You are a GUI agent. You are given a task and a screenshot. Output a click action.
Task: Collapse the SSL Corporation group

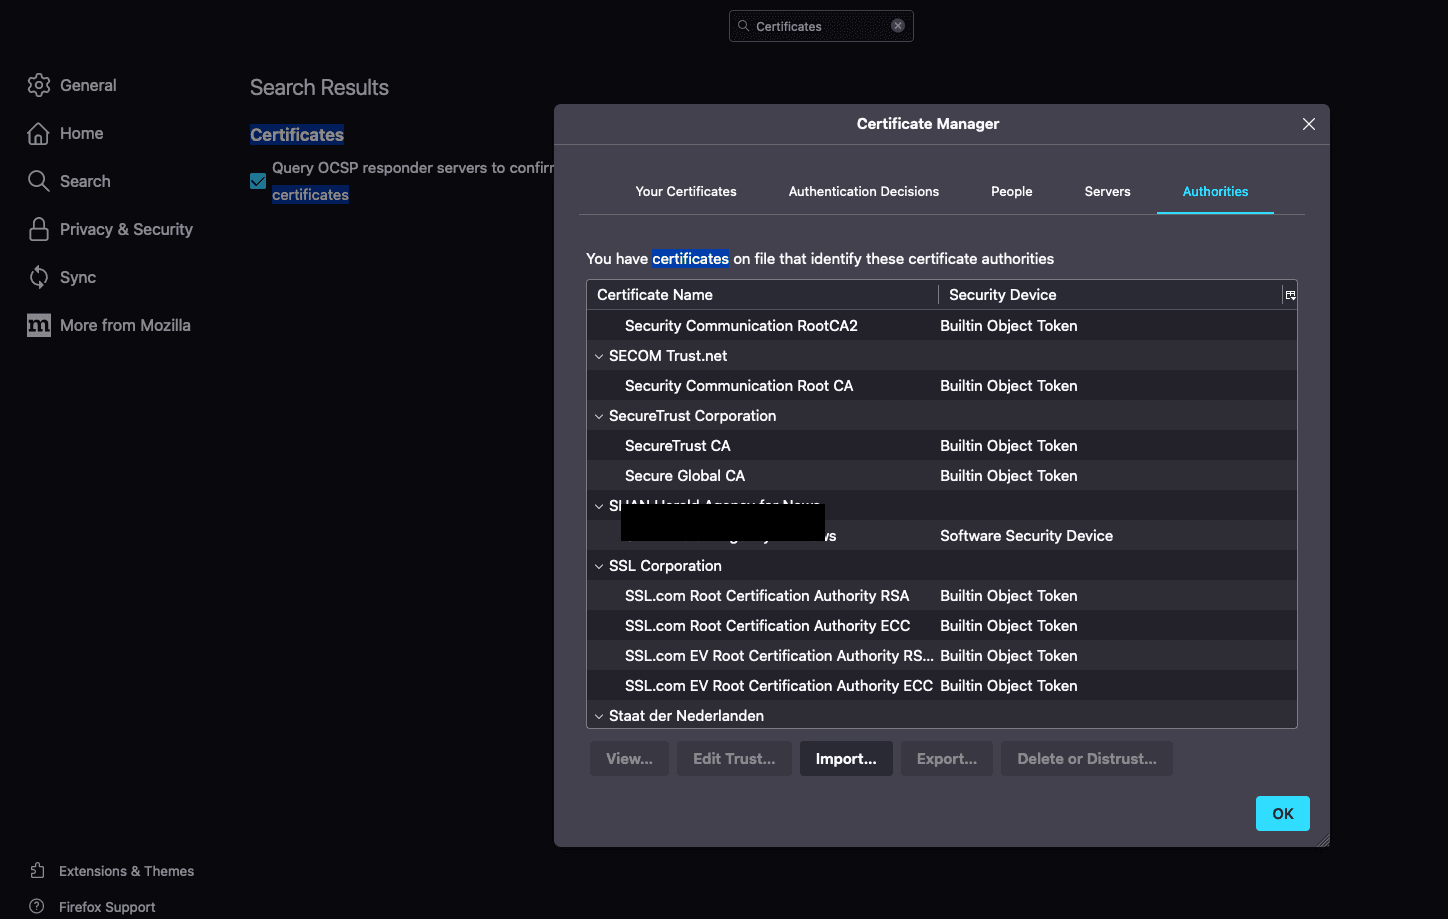(599, 566)
